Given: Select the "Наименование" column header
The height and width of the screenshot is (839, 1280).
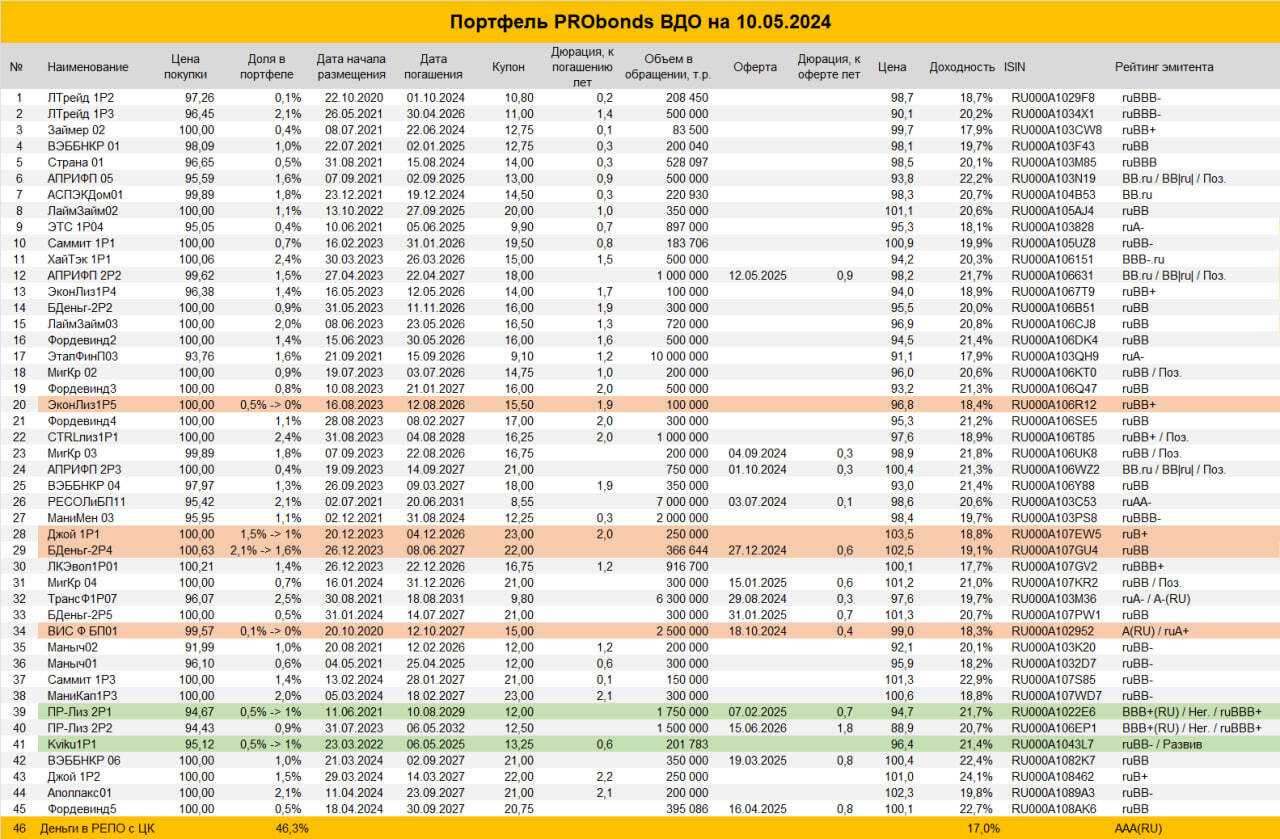Looking at the screenshot, I should tap(88, 67).
